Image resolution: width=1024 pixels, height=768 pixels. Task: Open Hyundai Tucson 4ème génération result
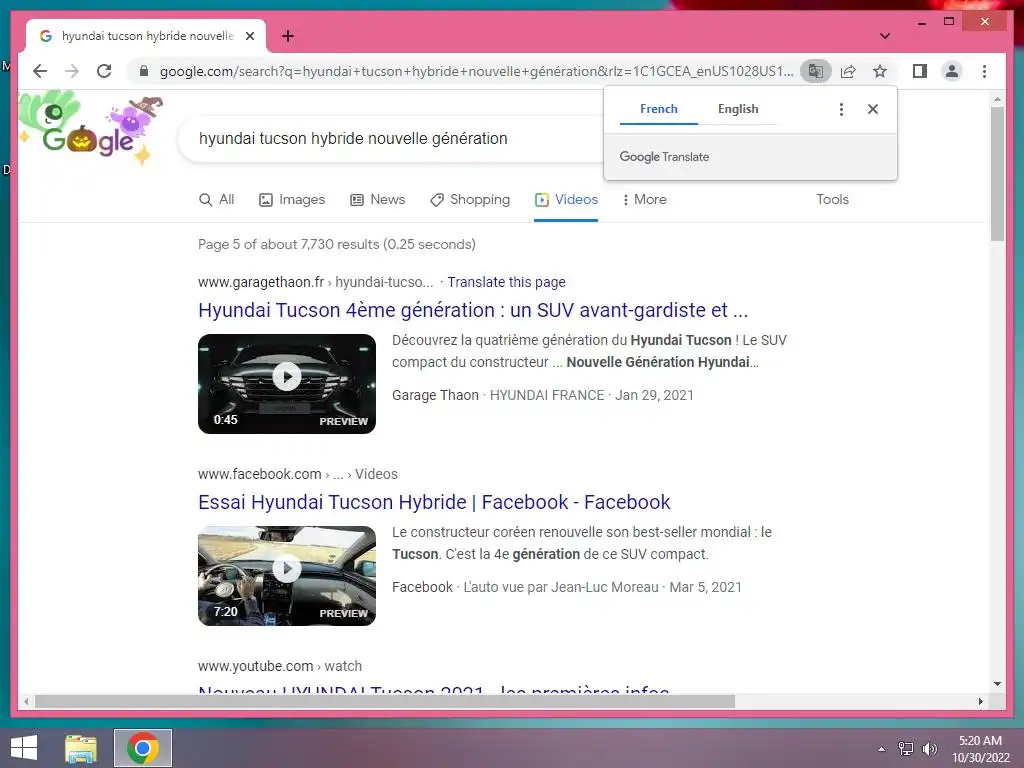pos(473,310)
